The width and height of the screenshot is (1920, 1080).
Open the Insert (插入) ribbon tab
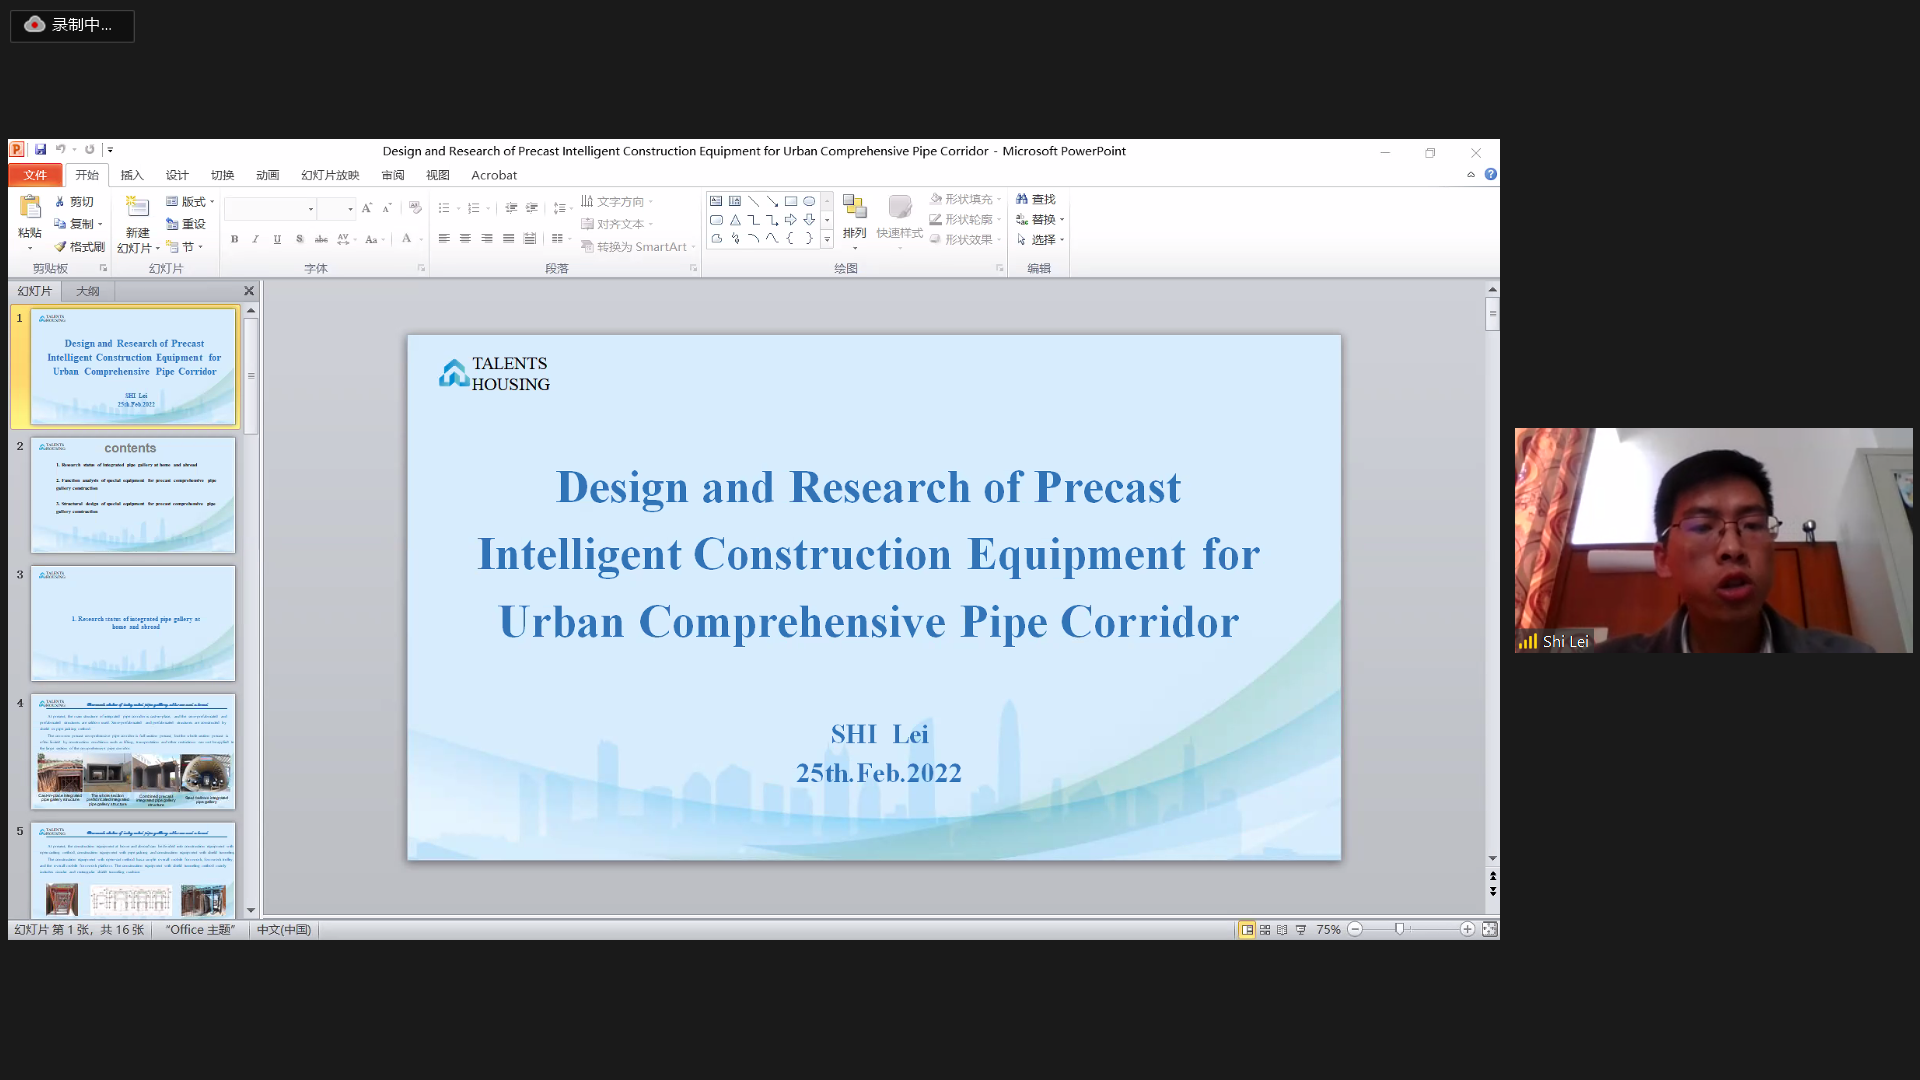132,175
